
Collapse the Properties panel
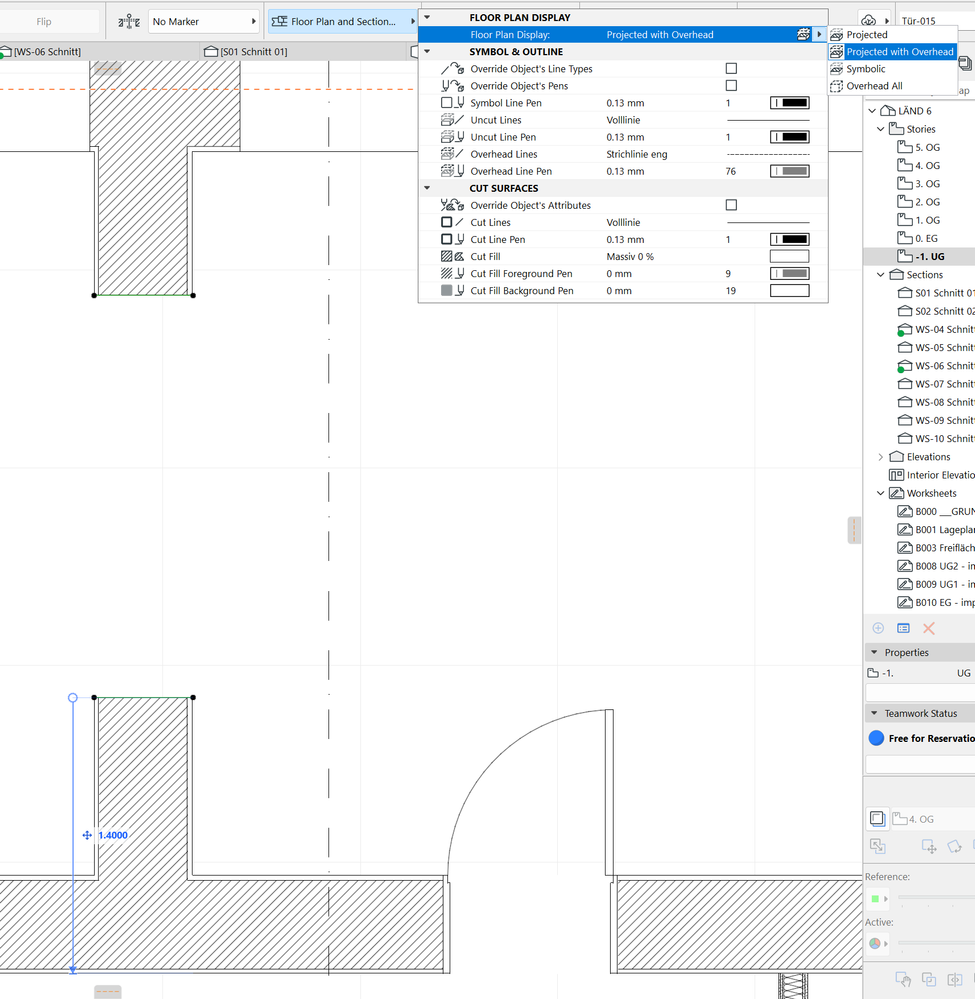(874, 652)
